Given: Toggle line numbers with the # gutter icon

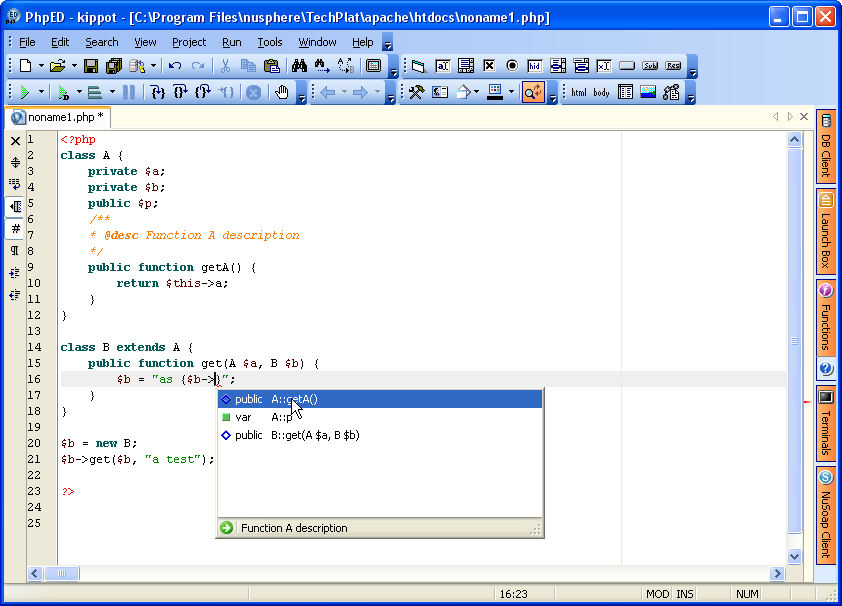Looking at the screenshot, I should (16, 229).
